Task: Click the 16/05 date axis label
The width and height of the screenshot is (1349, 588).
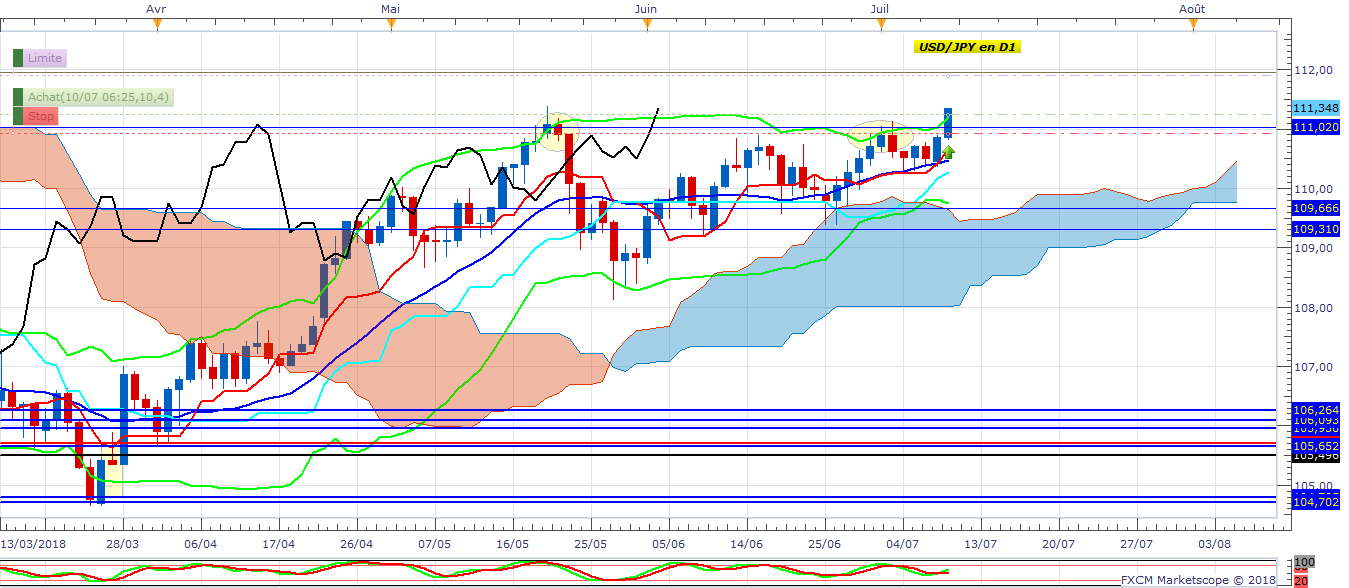Action: click(513, 543)
